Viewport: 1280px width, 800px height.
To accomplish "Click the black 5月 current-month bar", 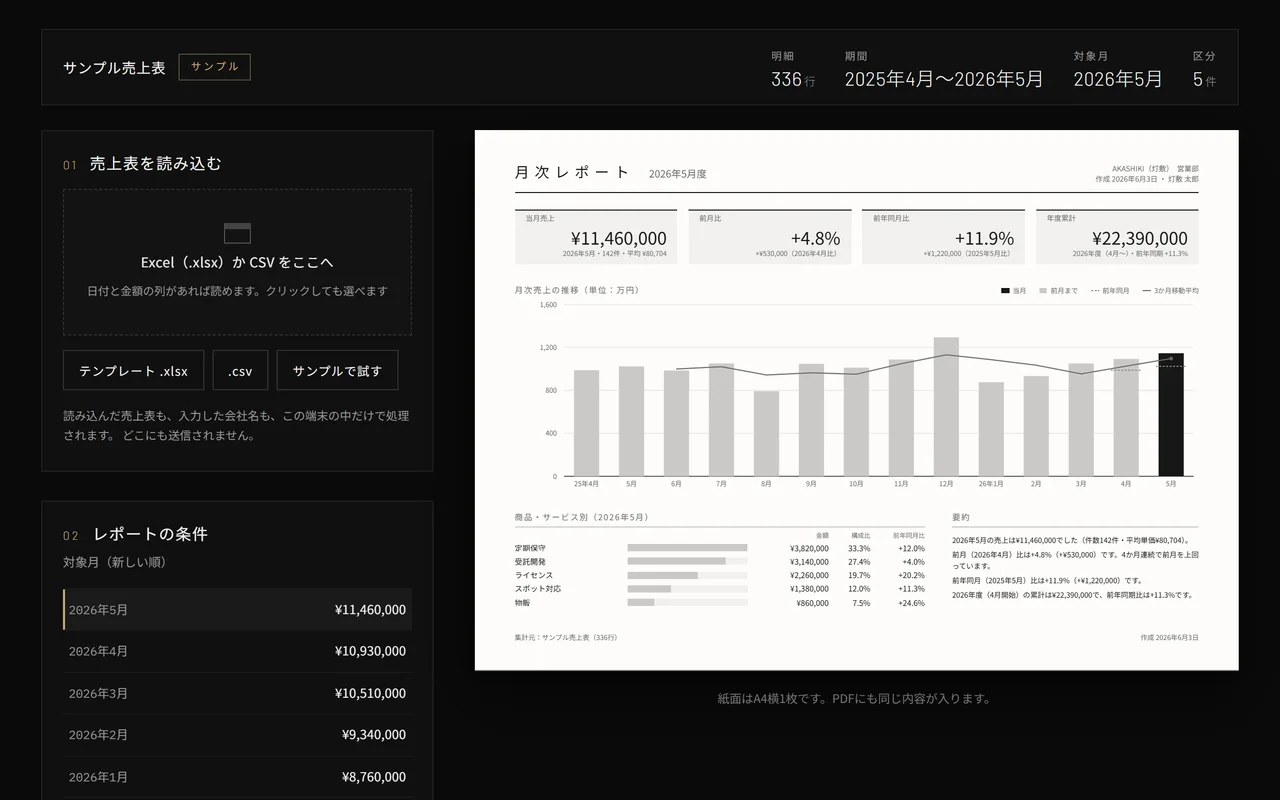I will [x=1171, y=415].
